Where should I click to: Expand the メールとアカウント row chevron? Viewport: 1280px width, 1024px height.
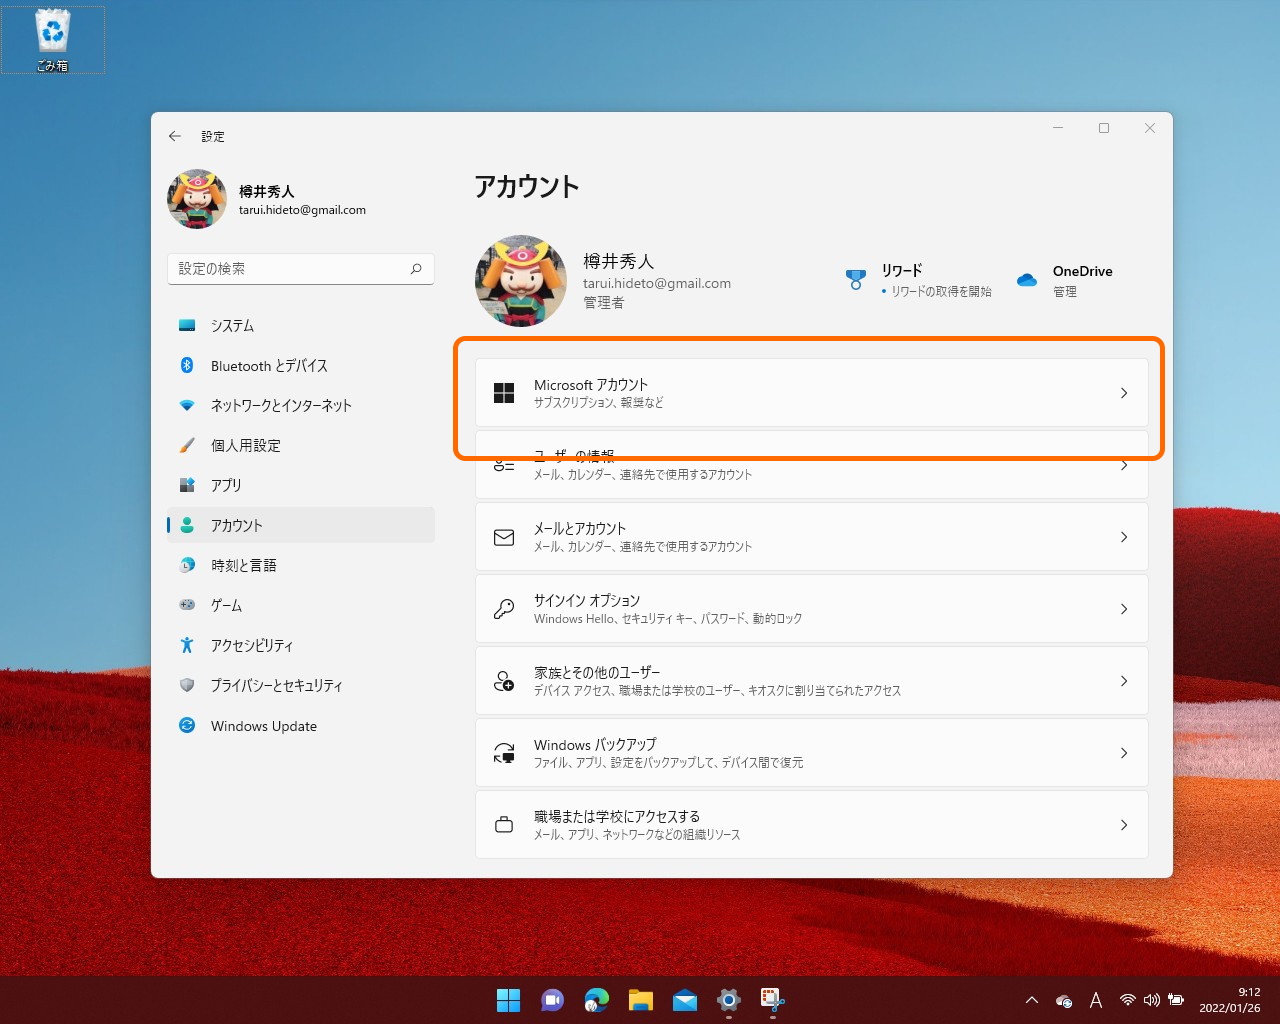click(1124, 536)
